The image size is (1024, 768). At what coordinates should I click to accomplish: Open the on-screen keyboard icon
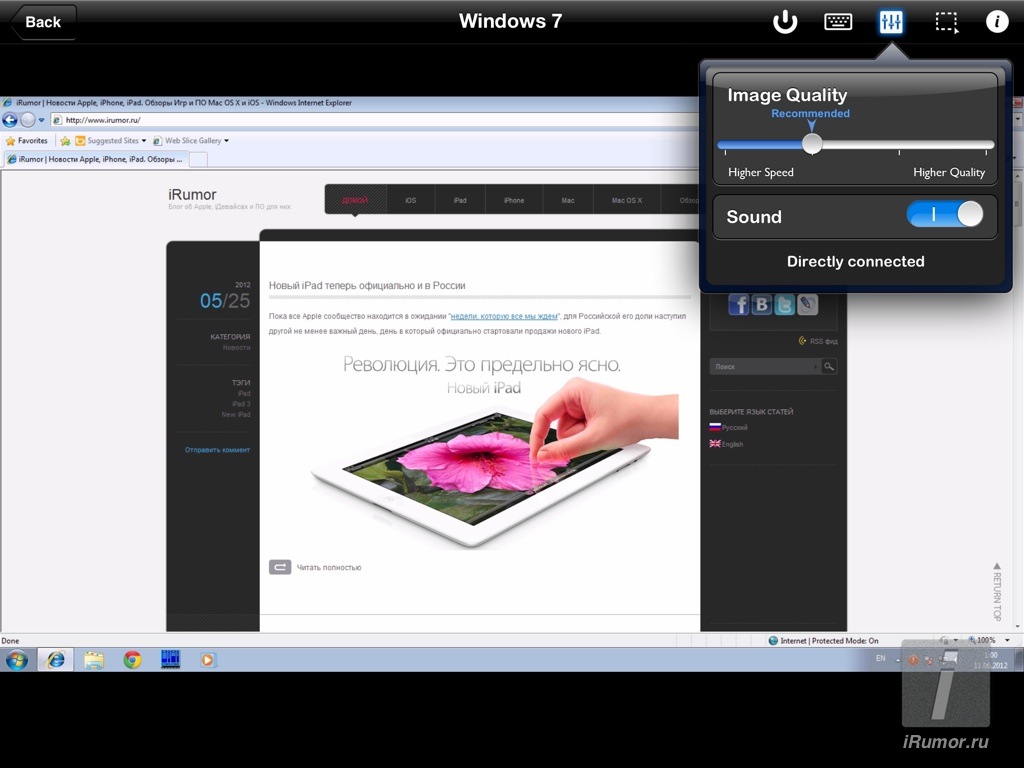(838, 22)
